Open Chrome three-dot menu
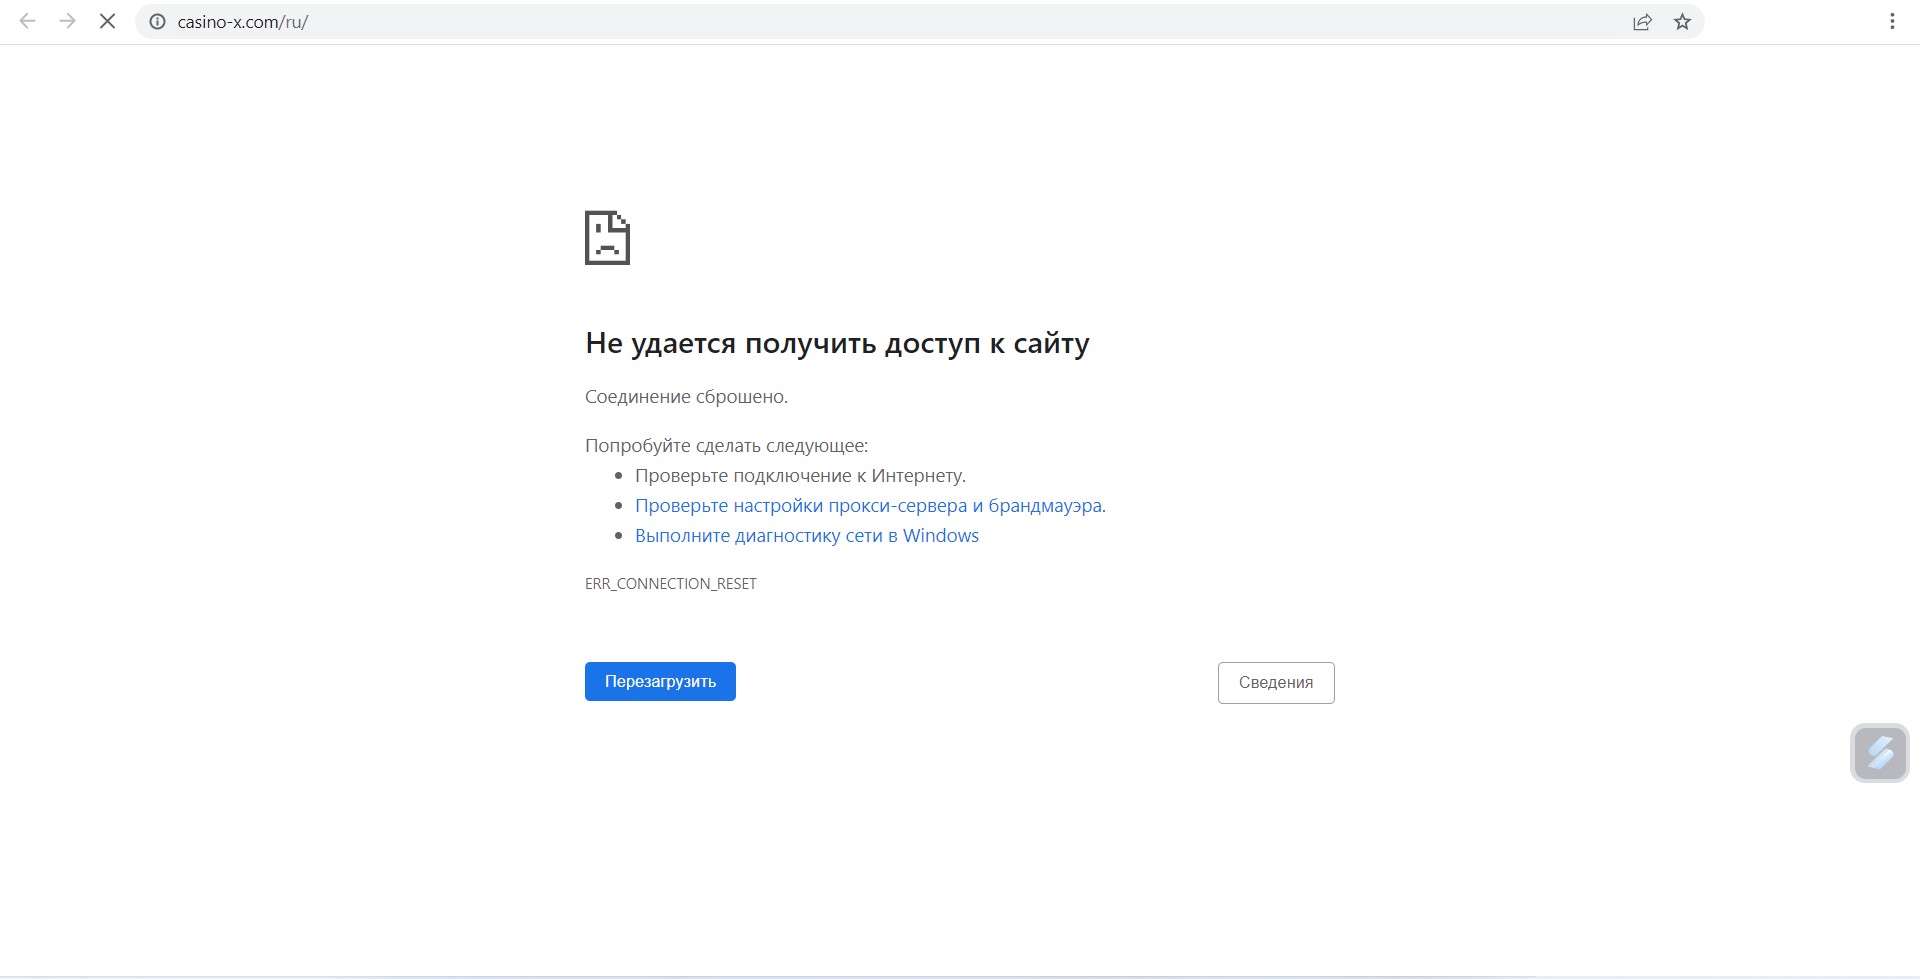The height and width of the screenshot is (979, 1920). pos(1892,21)
